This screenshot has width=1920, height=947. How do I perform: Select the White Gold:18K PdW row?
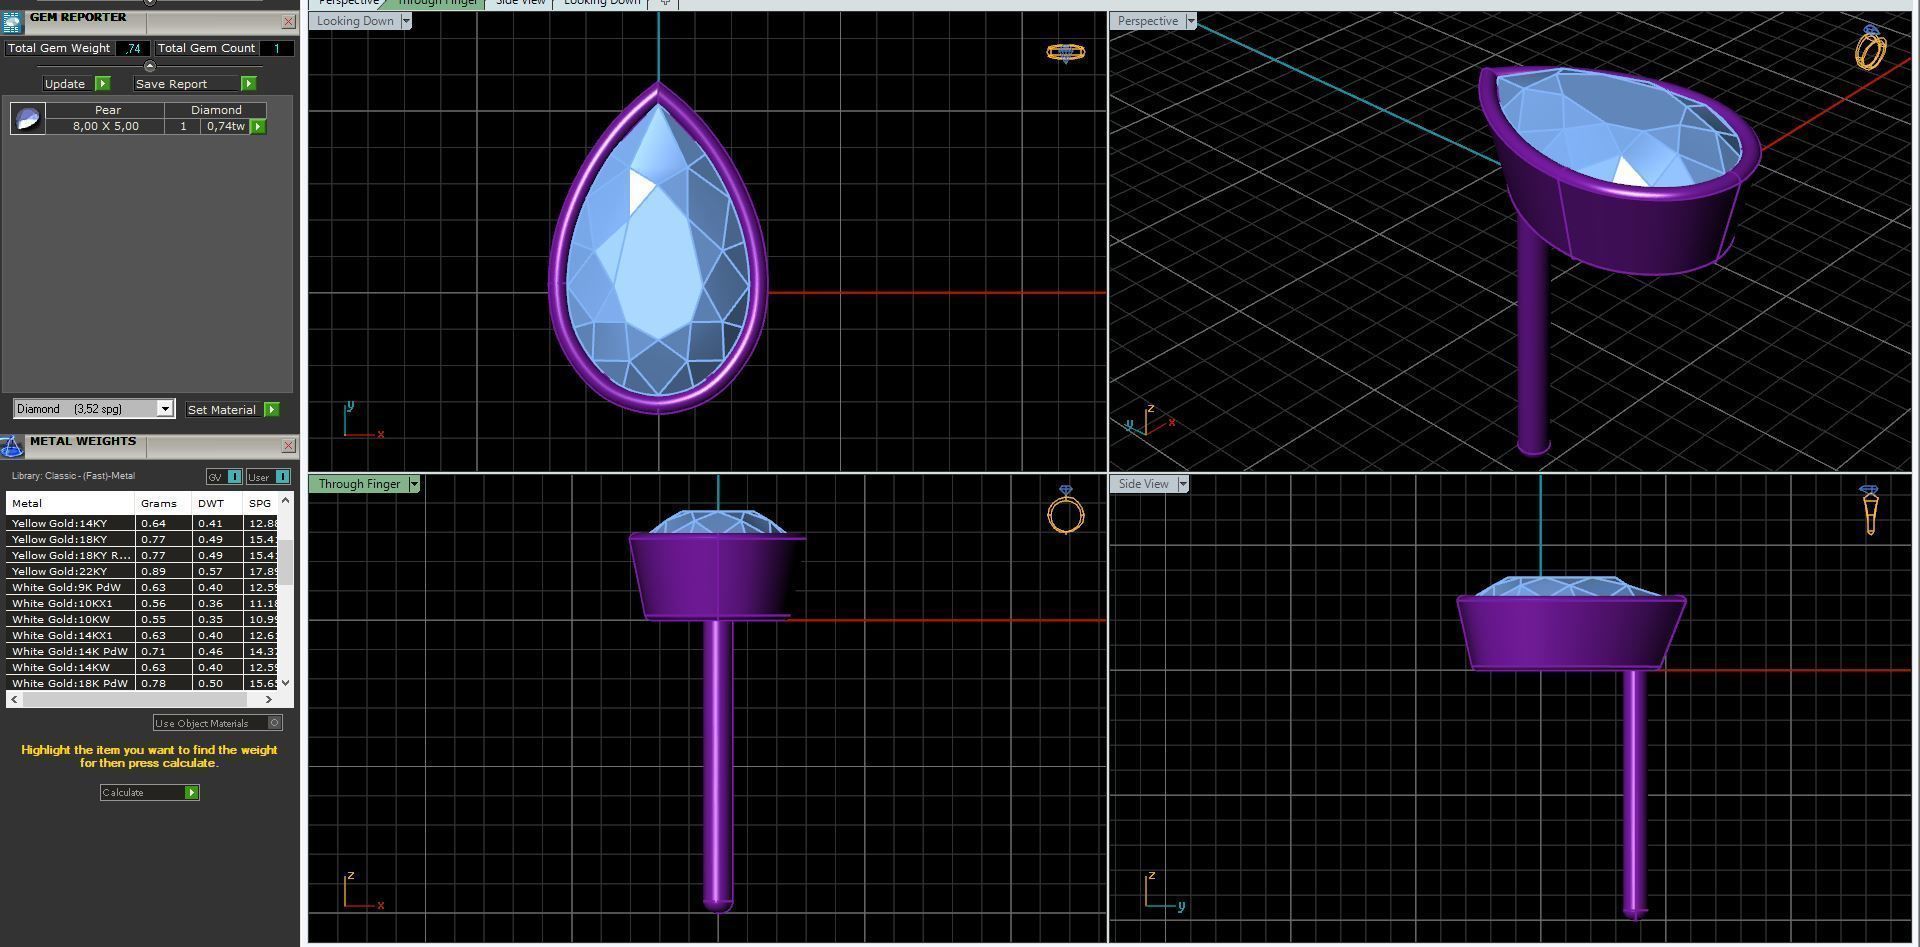coord(142,683)
